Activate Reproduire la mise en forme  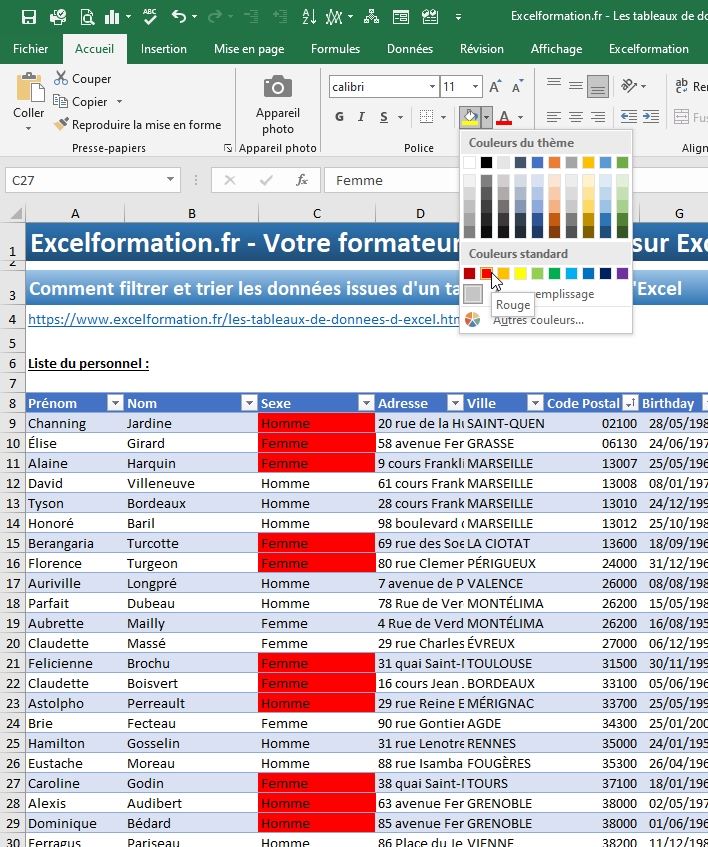137,125
